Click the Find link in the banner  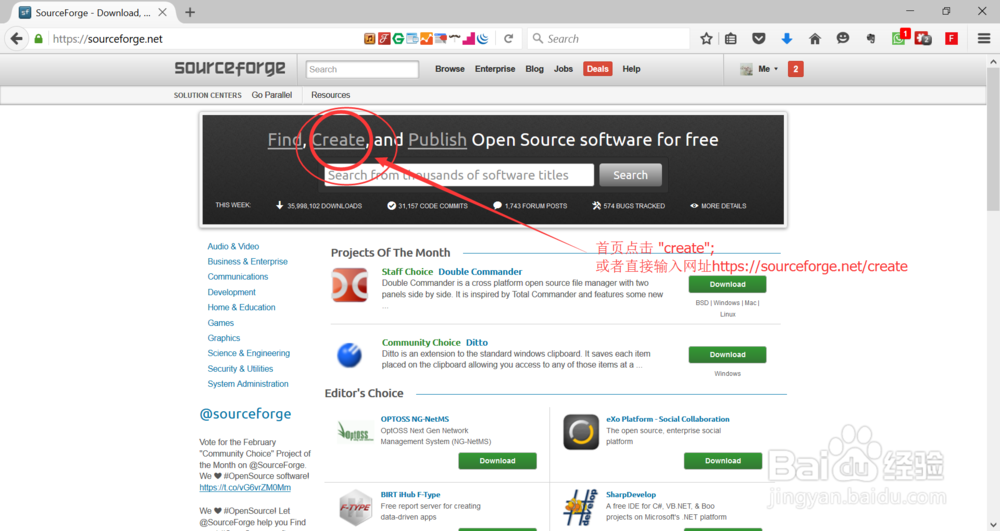tap(284, 140)
